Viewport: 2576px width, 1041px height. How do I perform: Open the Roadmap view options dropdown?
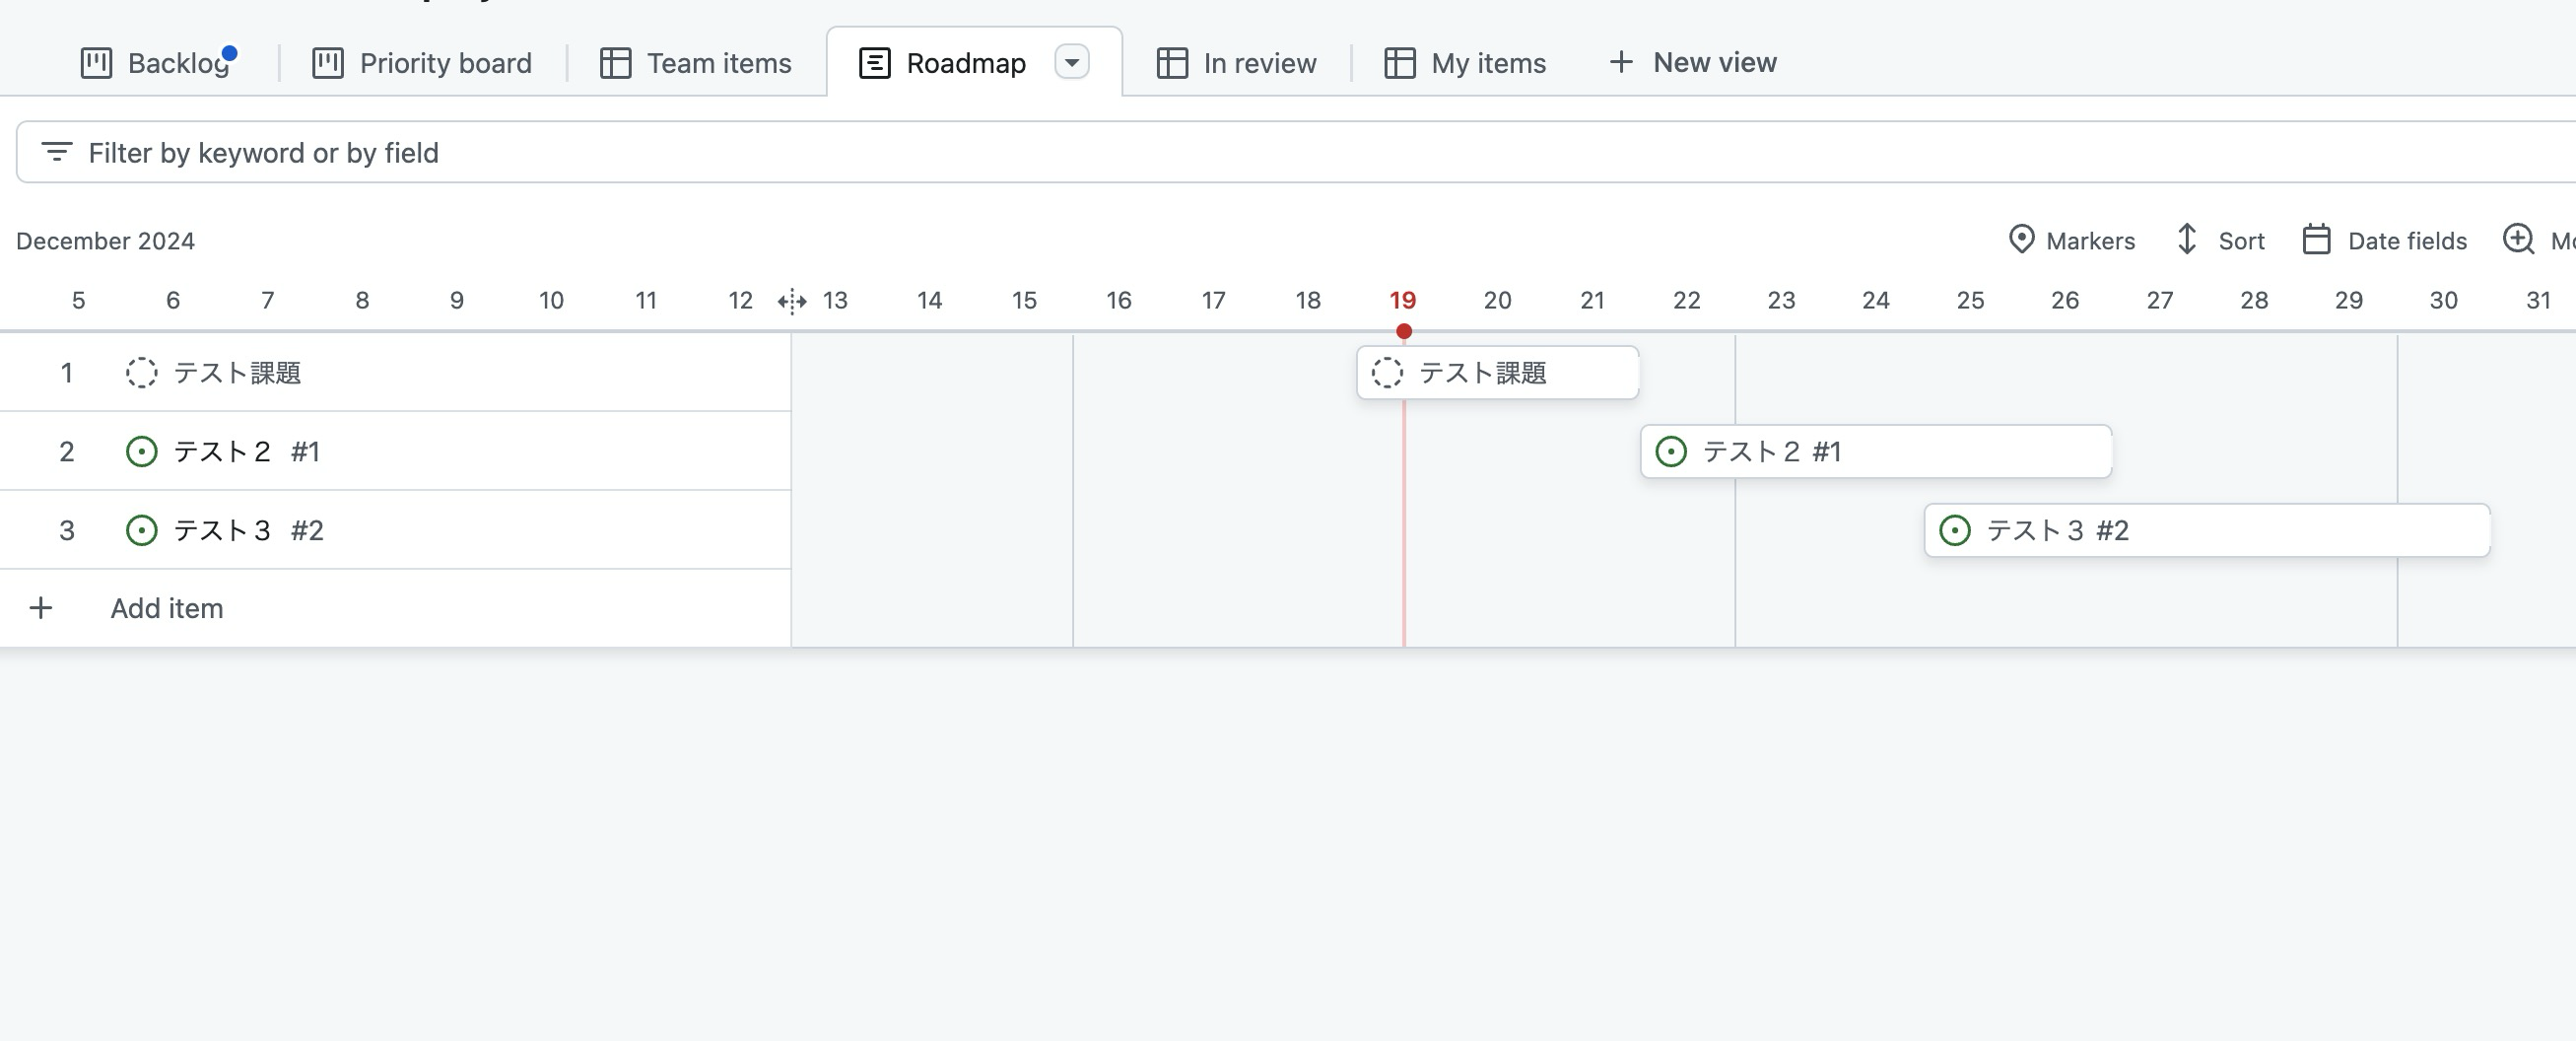click(x=1073, y=62)
